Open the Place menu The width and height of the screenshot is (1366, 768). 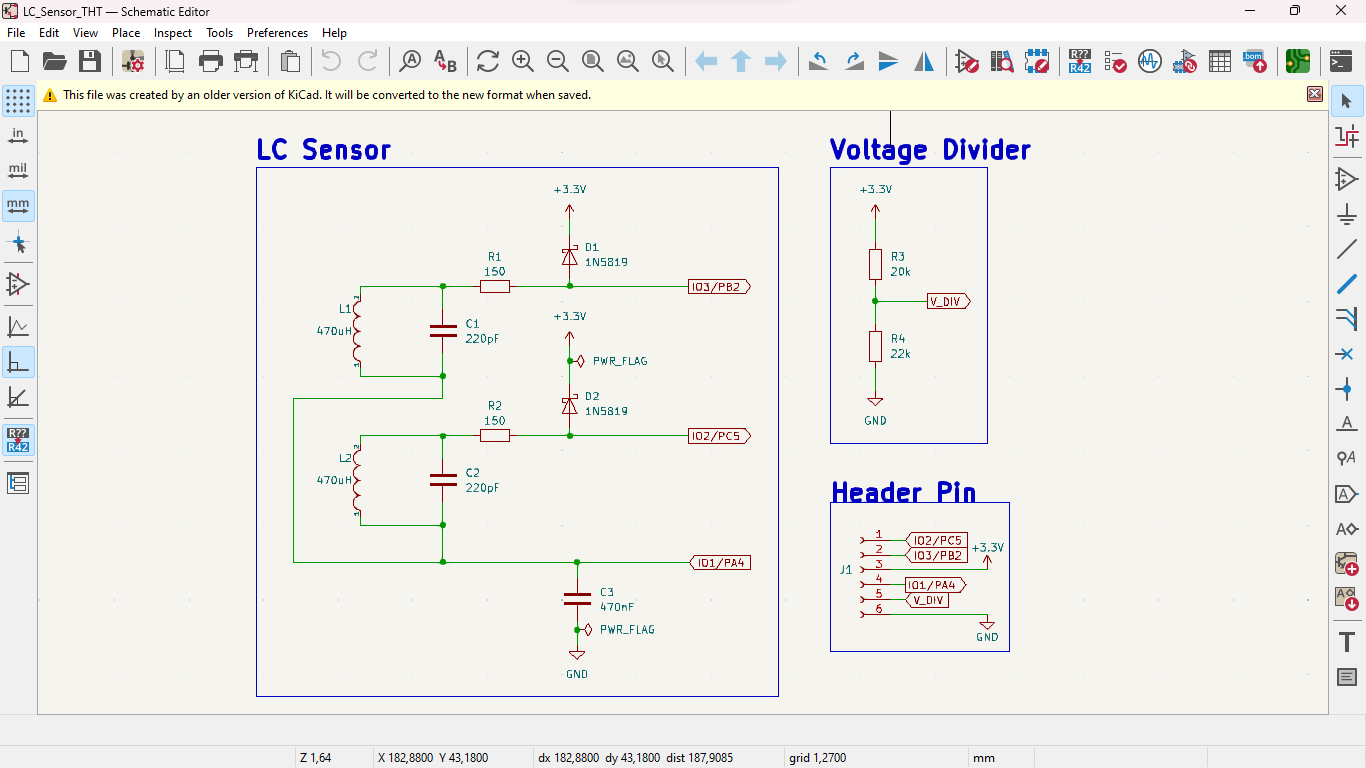[126, 33]
